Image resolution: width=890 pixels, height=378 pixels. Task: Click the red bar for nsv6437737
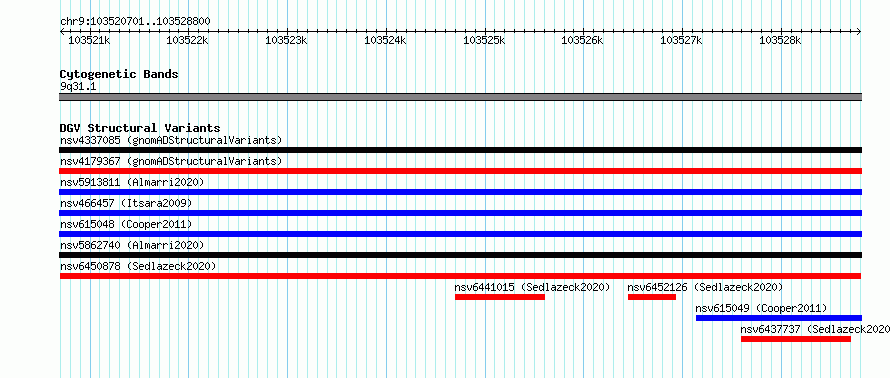pos(796,339)
